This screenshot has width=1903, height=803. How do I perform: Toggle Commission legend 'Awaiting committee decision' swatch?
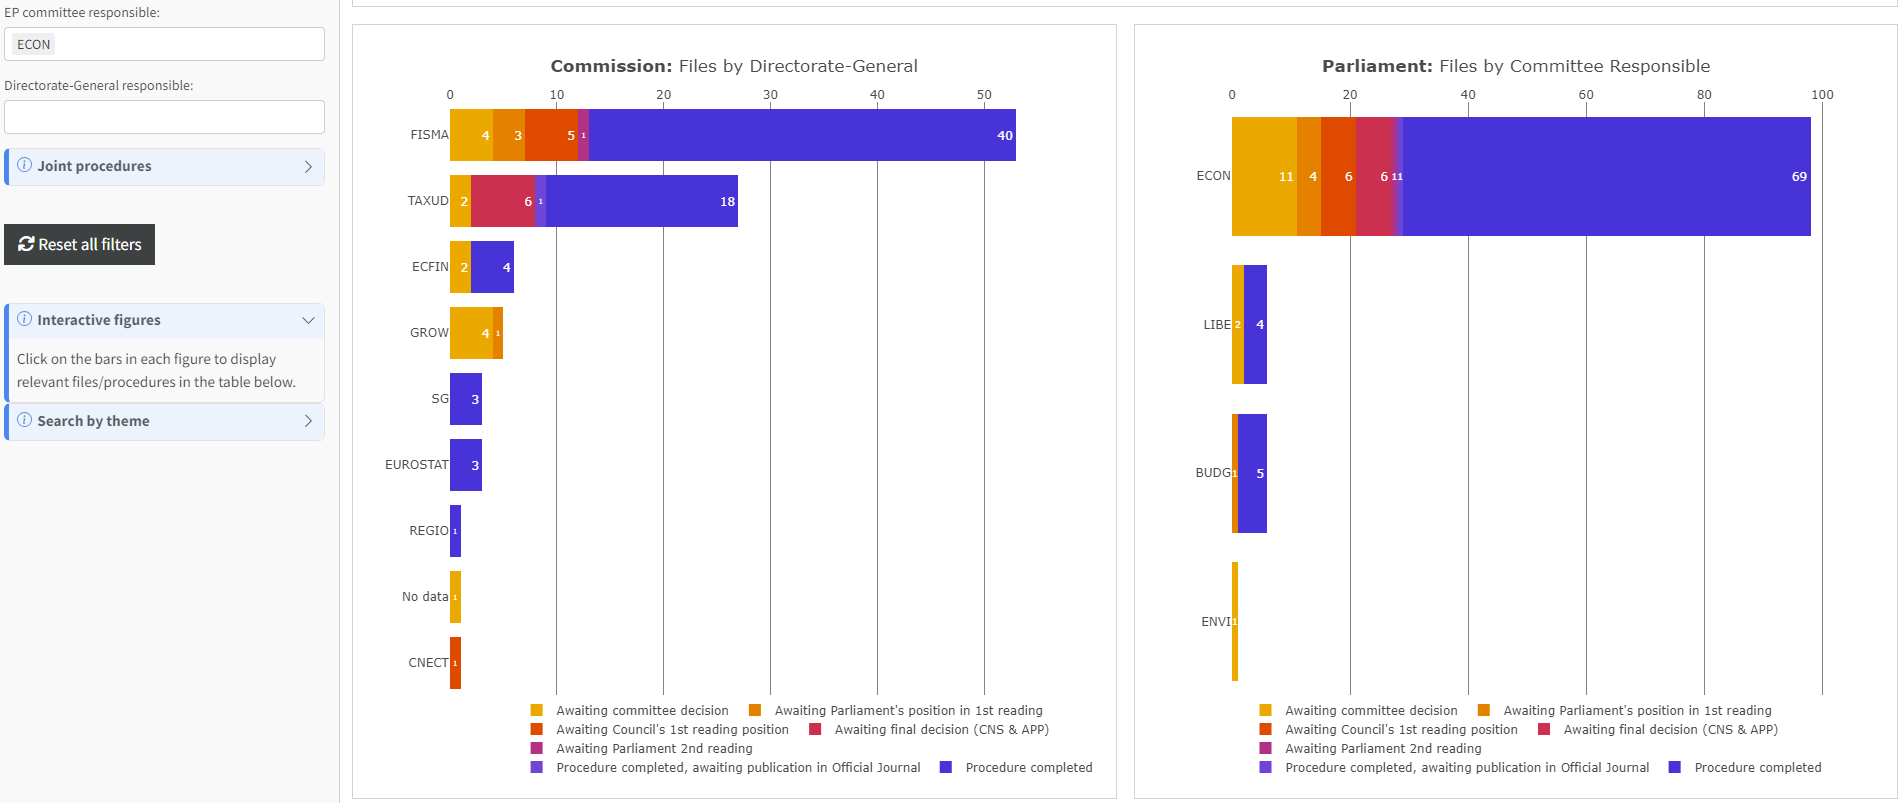[x=537, y=711]
